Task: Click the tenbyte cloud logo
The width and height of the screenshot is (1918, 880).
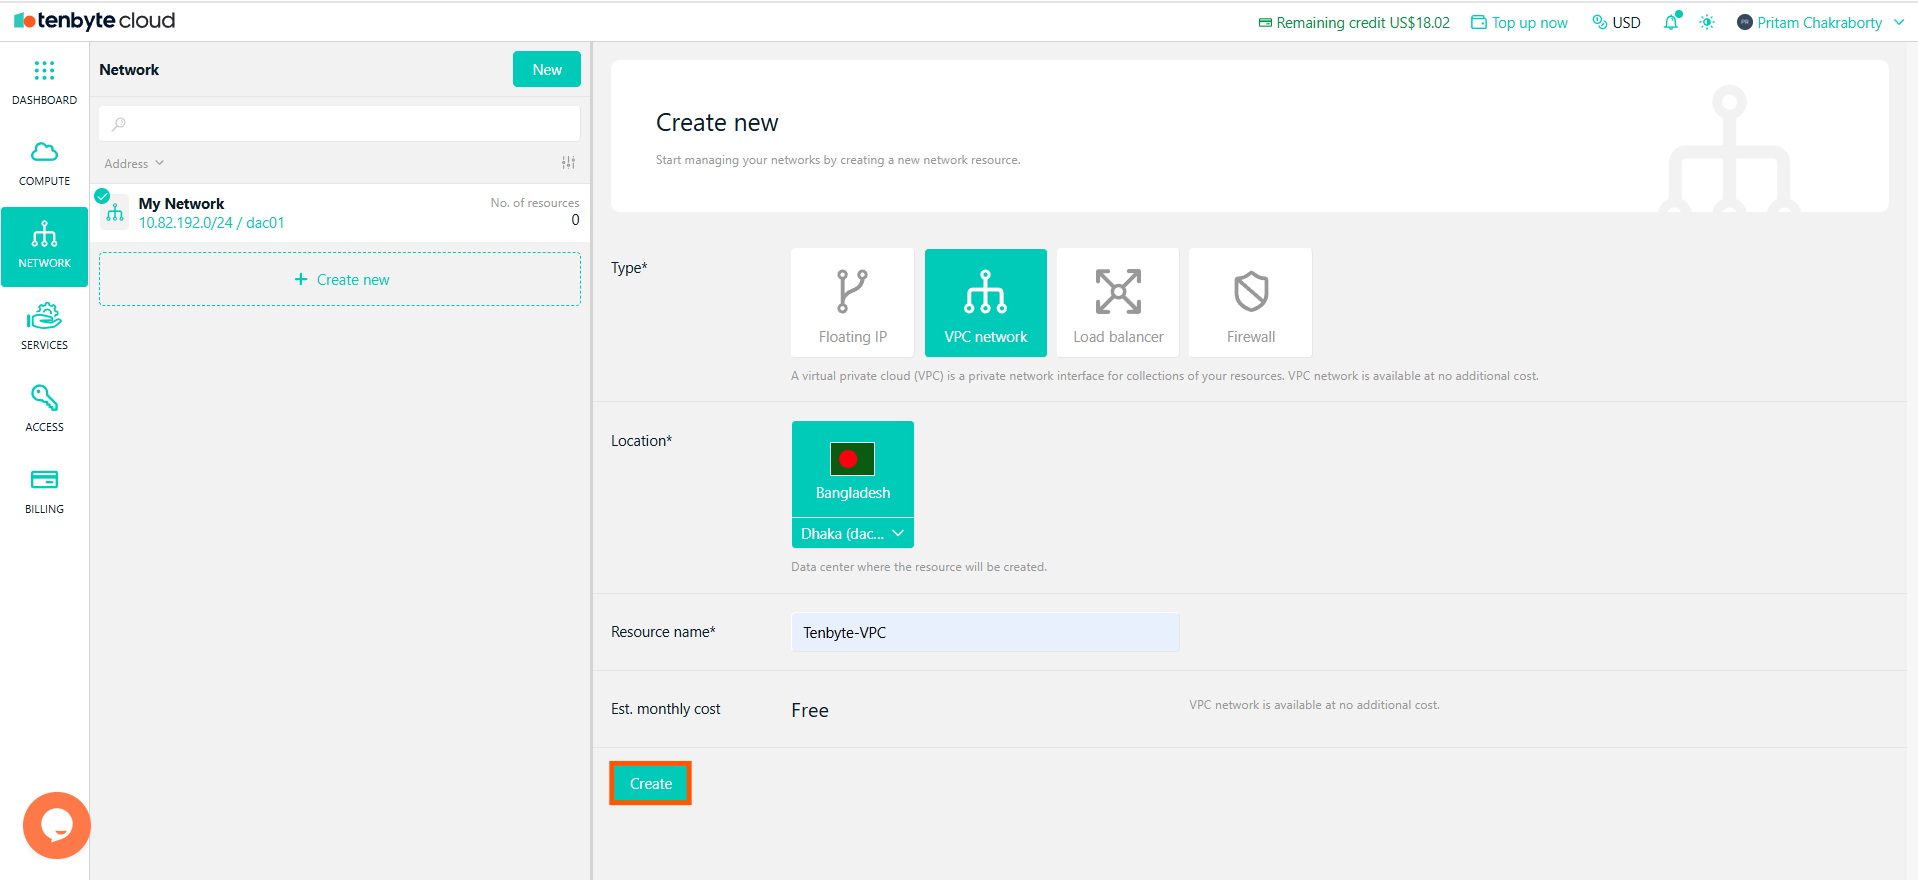Action: 95,21
